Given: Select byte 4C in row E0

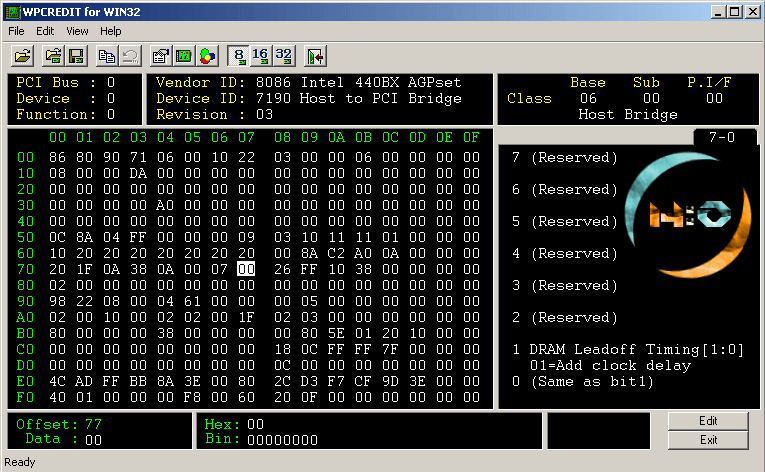Looking at the screenshot, I should click(57, 381).
